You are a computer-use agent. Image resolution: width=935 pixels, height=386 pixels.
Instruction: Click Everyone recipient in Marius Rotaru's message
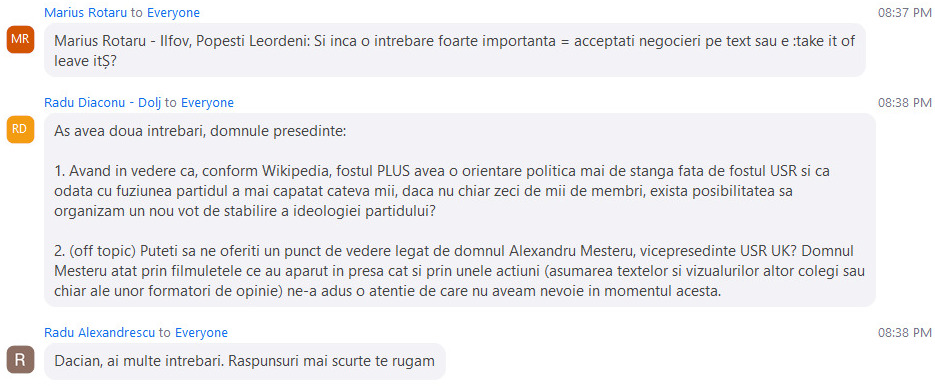[174, 13]
